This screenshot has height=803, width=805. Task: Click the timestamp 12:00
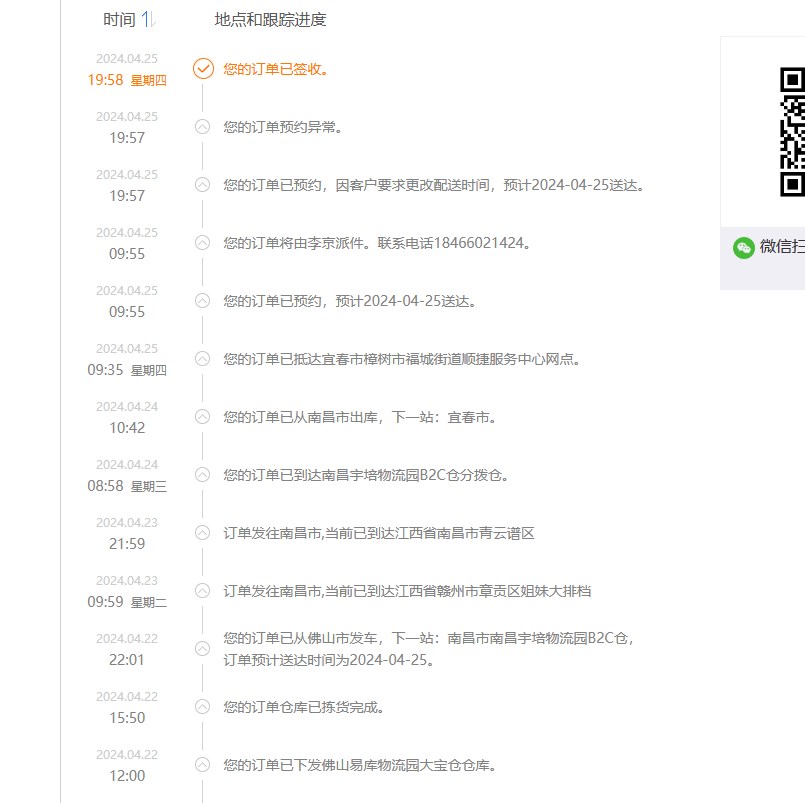[127, 776]
